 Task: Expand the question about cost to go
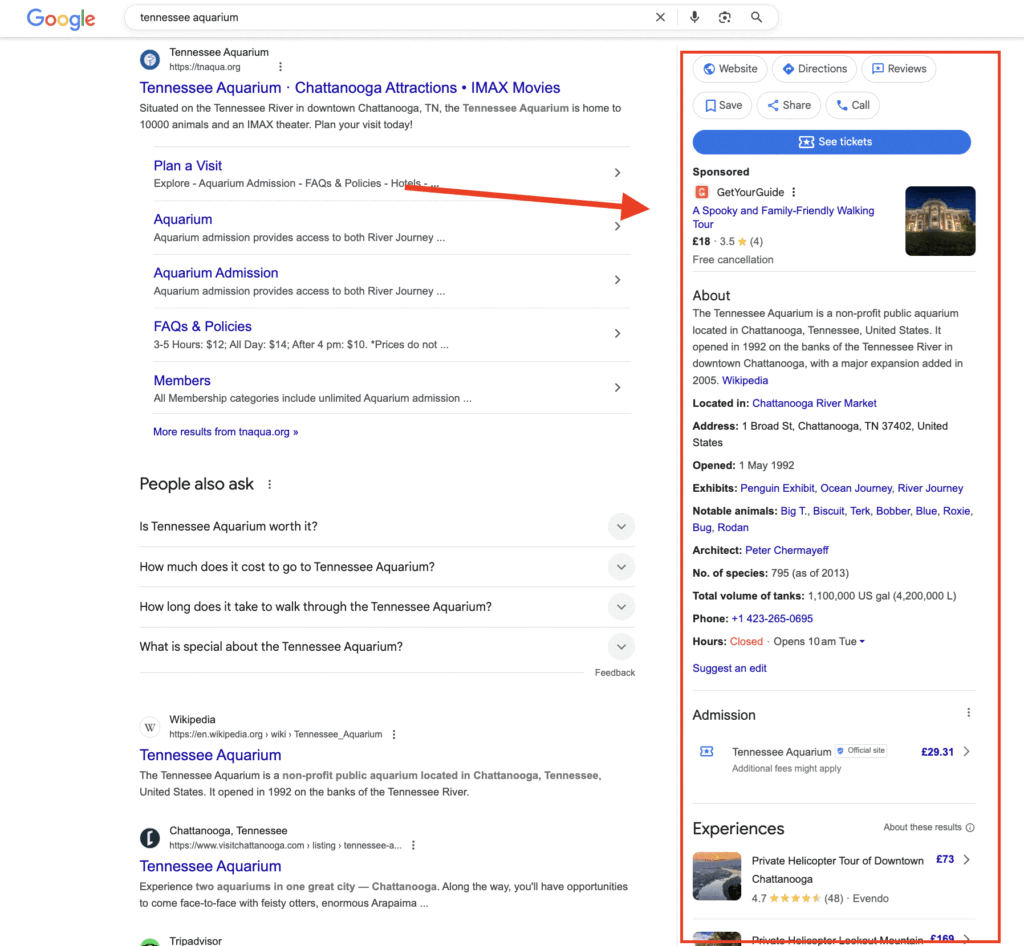621,567
